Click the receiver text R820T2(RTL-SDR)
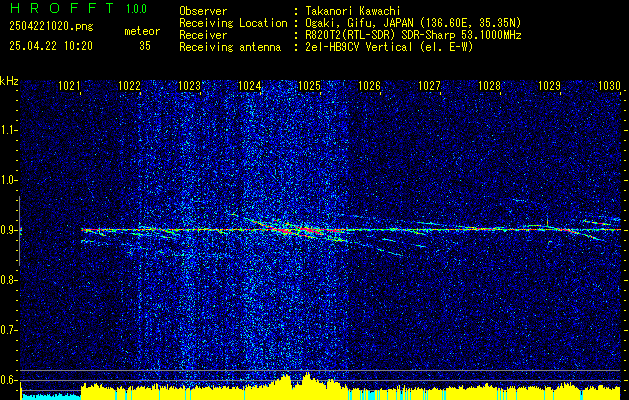Viewport: 629px width, 400px height. [x=351, y=35]
